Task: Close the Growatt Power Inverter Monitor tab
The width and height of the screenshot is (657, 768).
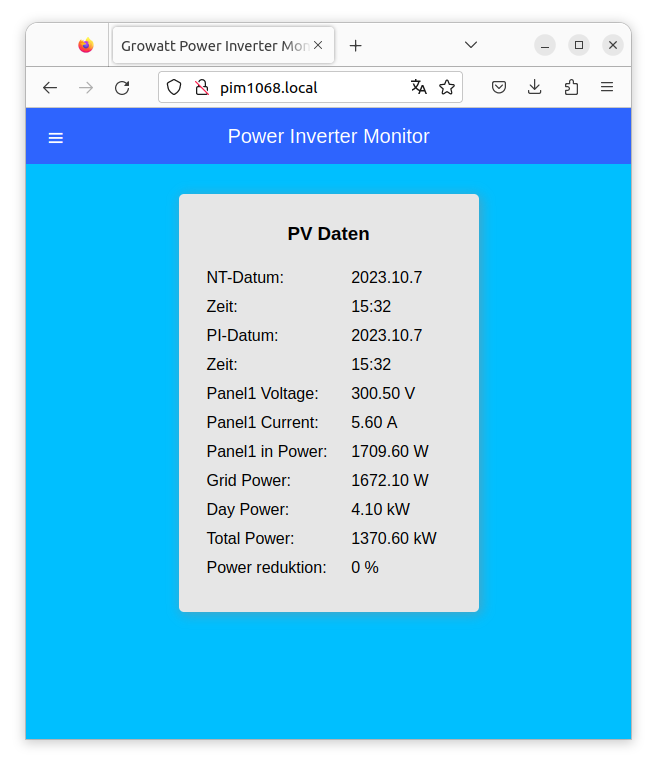Action: 318,45
